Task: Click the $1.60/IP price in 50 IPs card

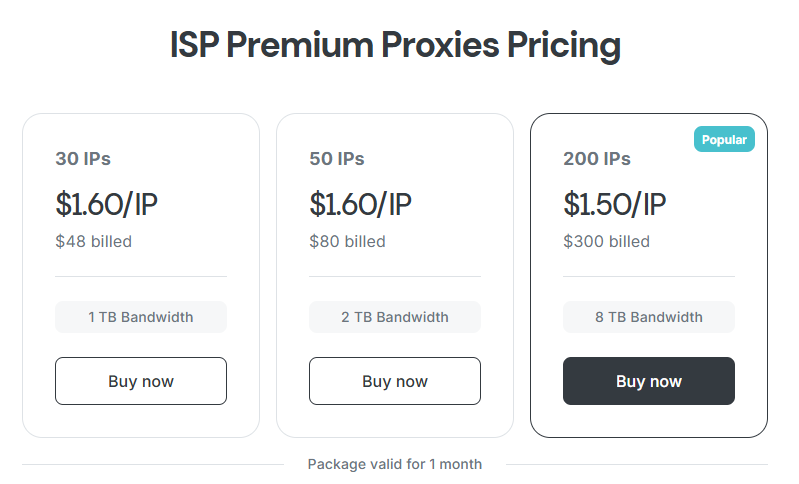Action: [x=361, y=204]
